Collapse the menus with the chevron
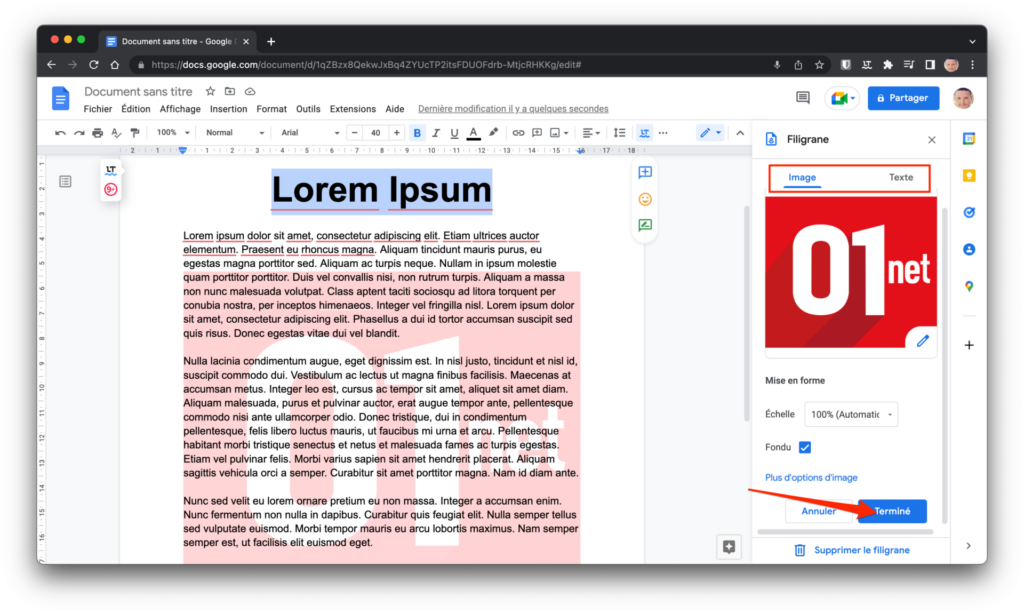This screenshot has height=613, width=1024. pos(740,133)
